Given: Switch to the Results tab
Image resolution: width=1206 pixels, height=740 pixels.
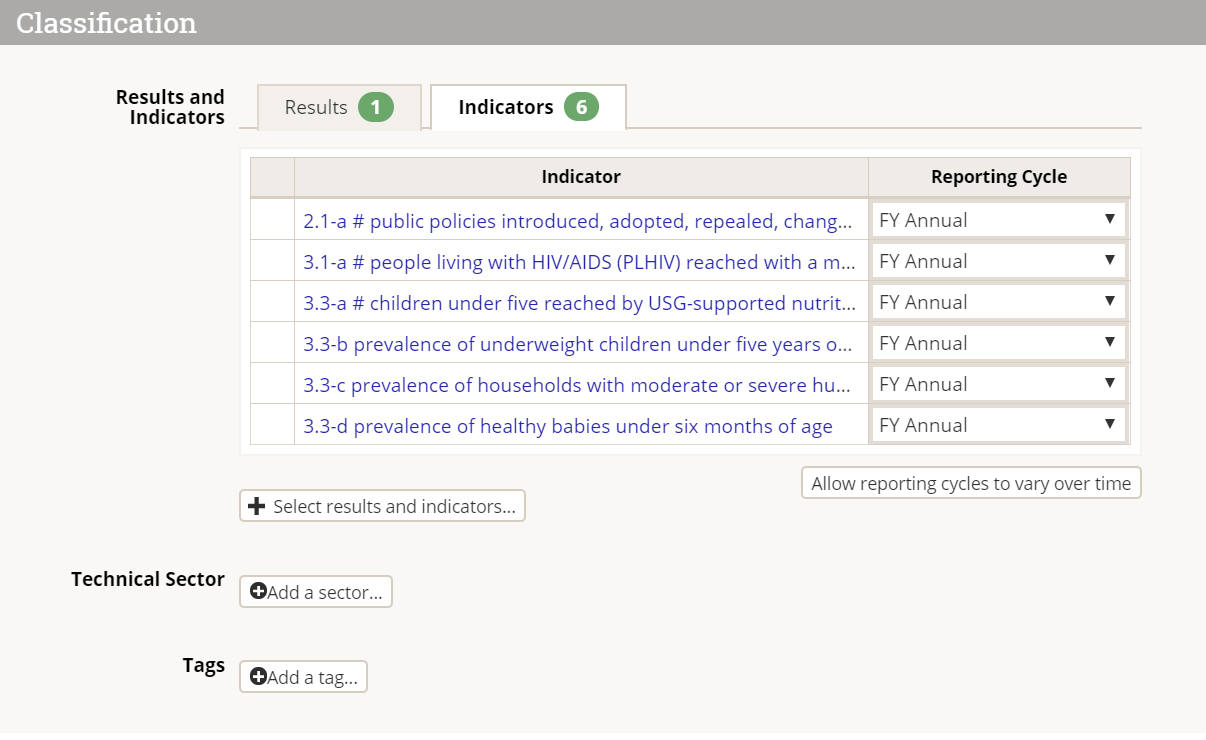Looking at the screenshot, I should [x=316, y=107].
